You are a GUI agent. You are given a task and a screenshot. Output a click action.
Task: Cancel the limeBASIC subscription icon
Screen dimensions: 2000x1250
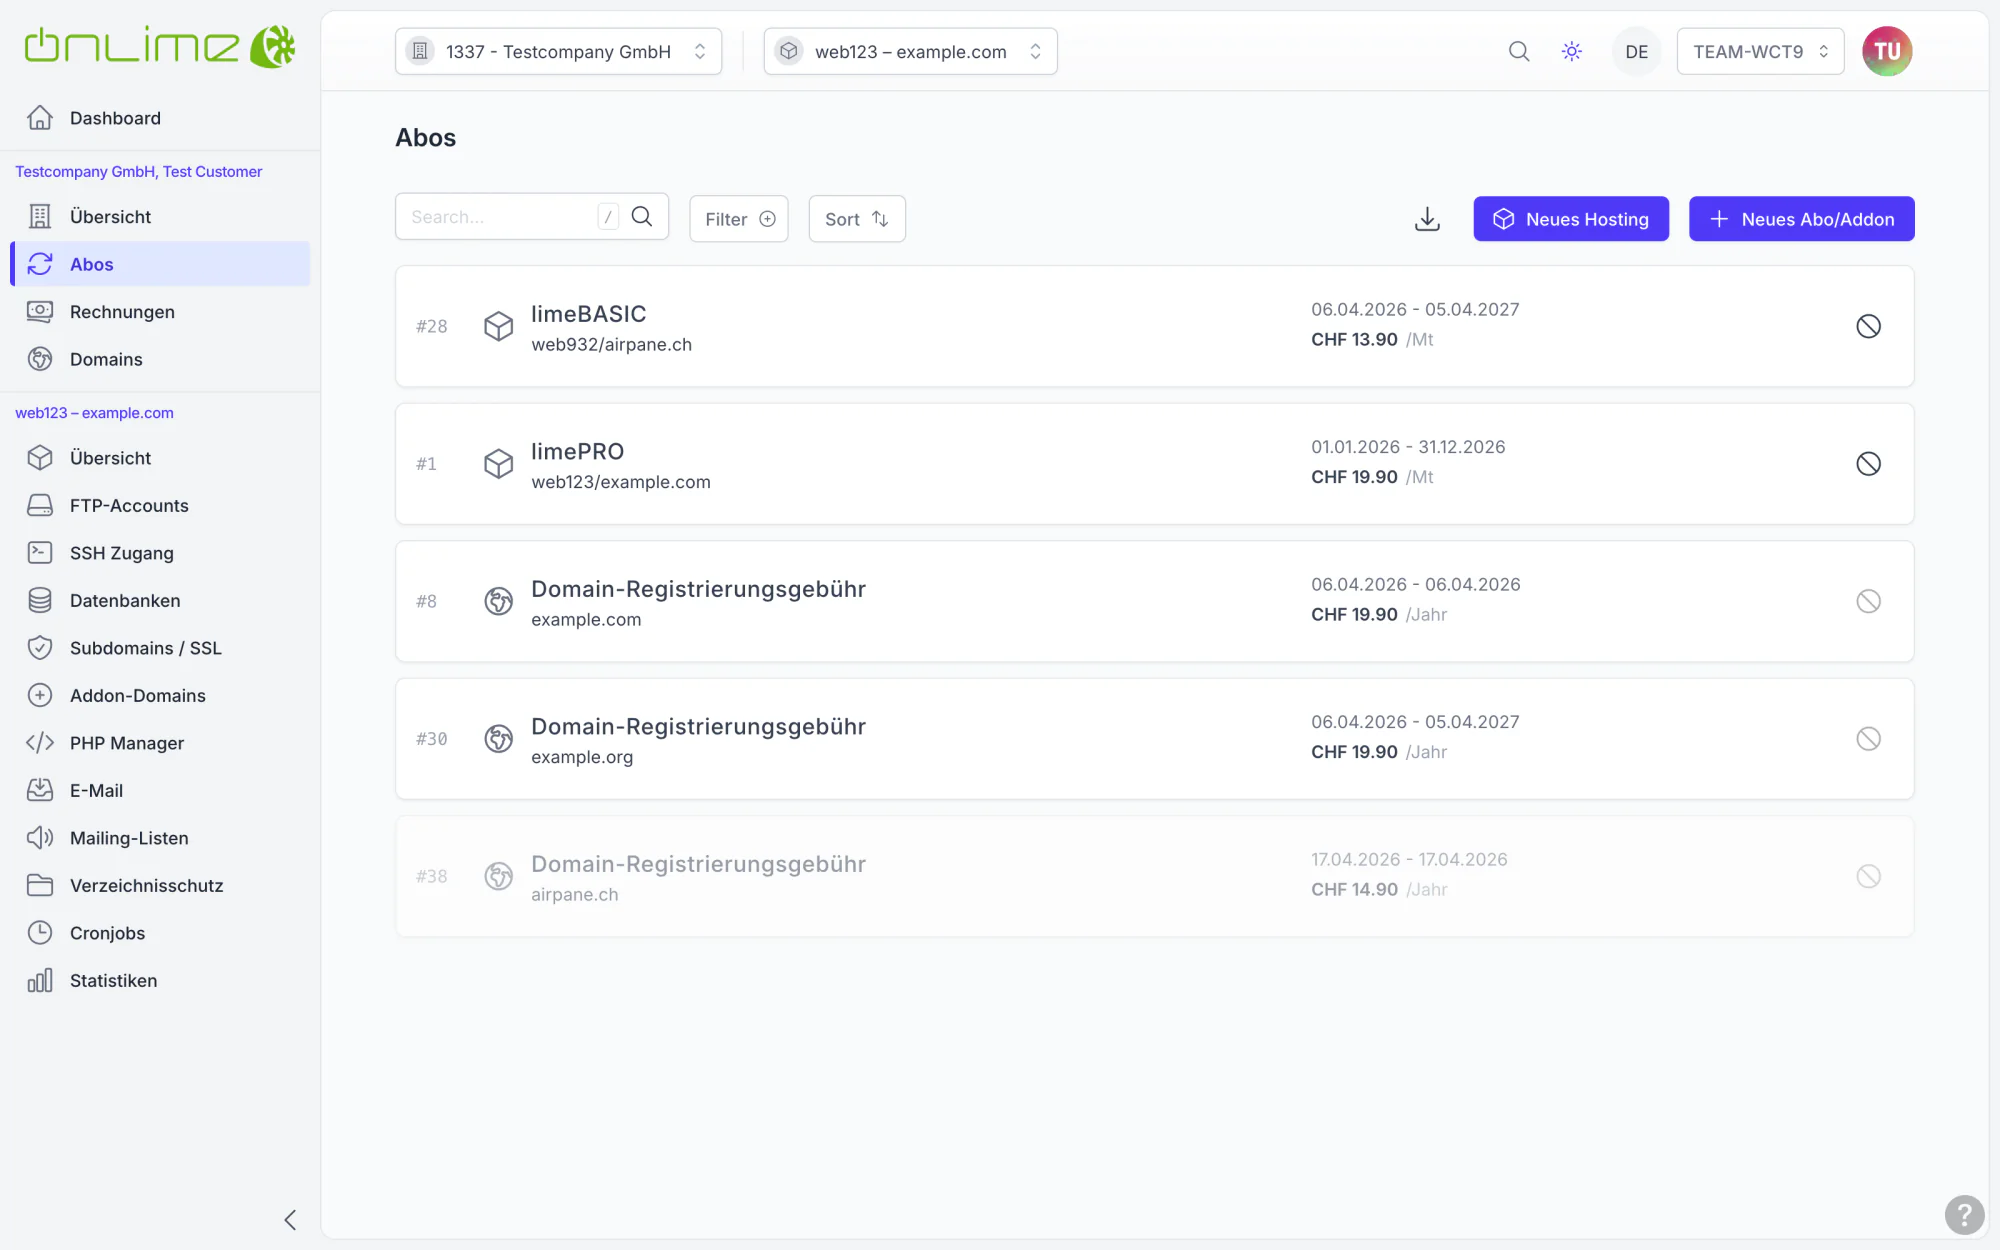click(x=1868, y=326)
